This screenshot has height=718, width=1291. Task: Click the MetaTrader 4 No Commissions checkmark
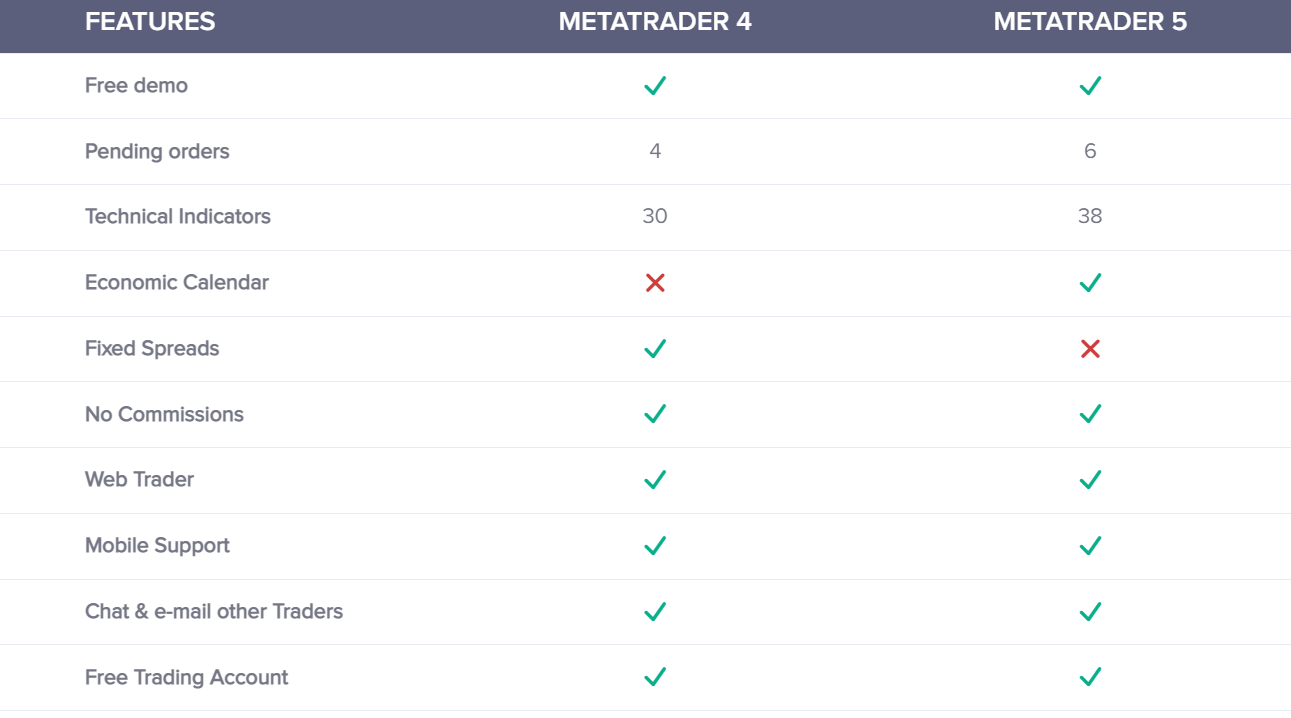[655, 414]
